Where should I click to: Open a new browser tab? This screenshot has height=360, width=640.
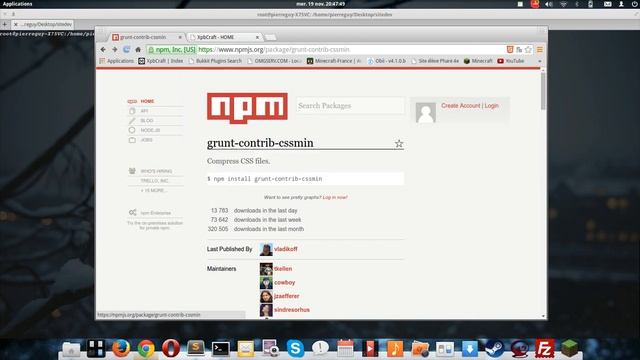click(x=270, y=37)
